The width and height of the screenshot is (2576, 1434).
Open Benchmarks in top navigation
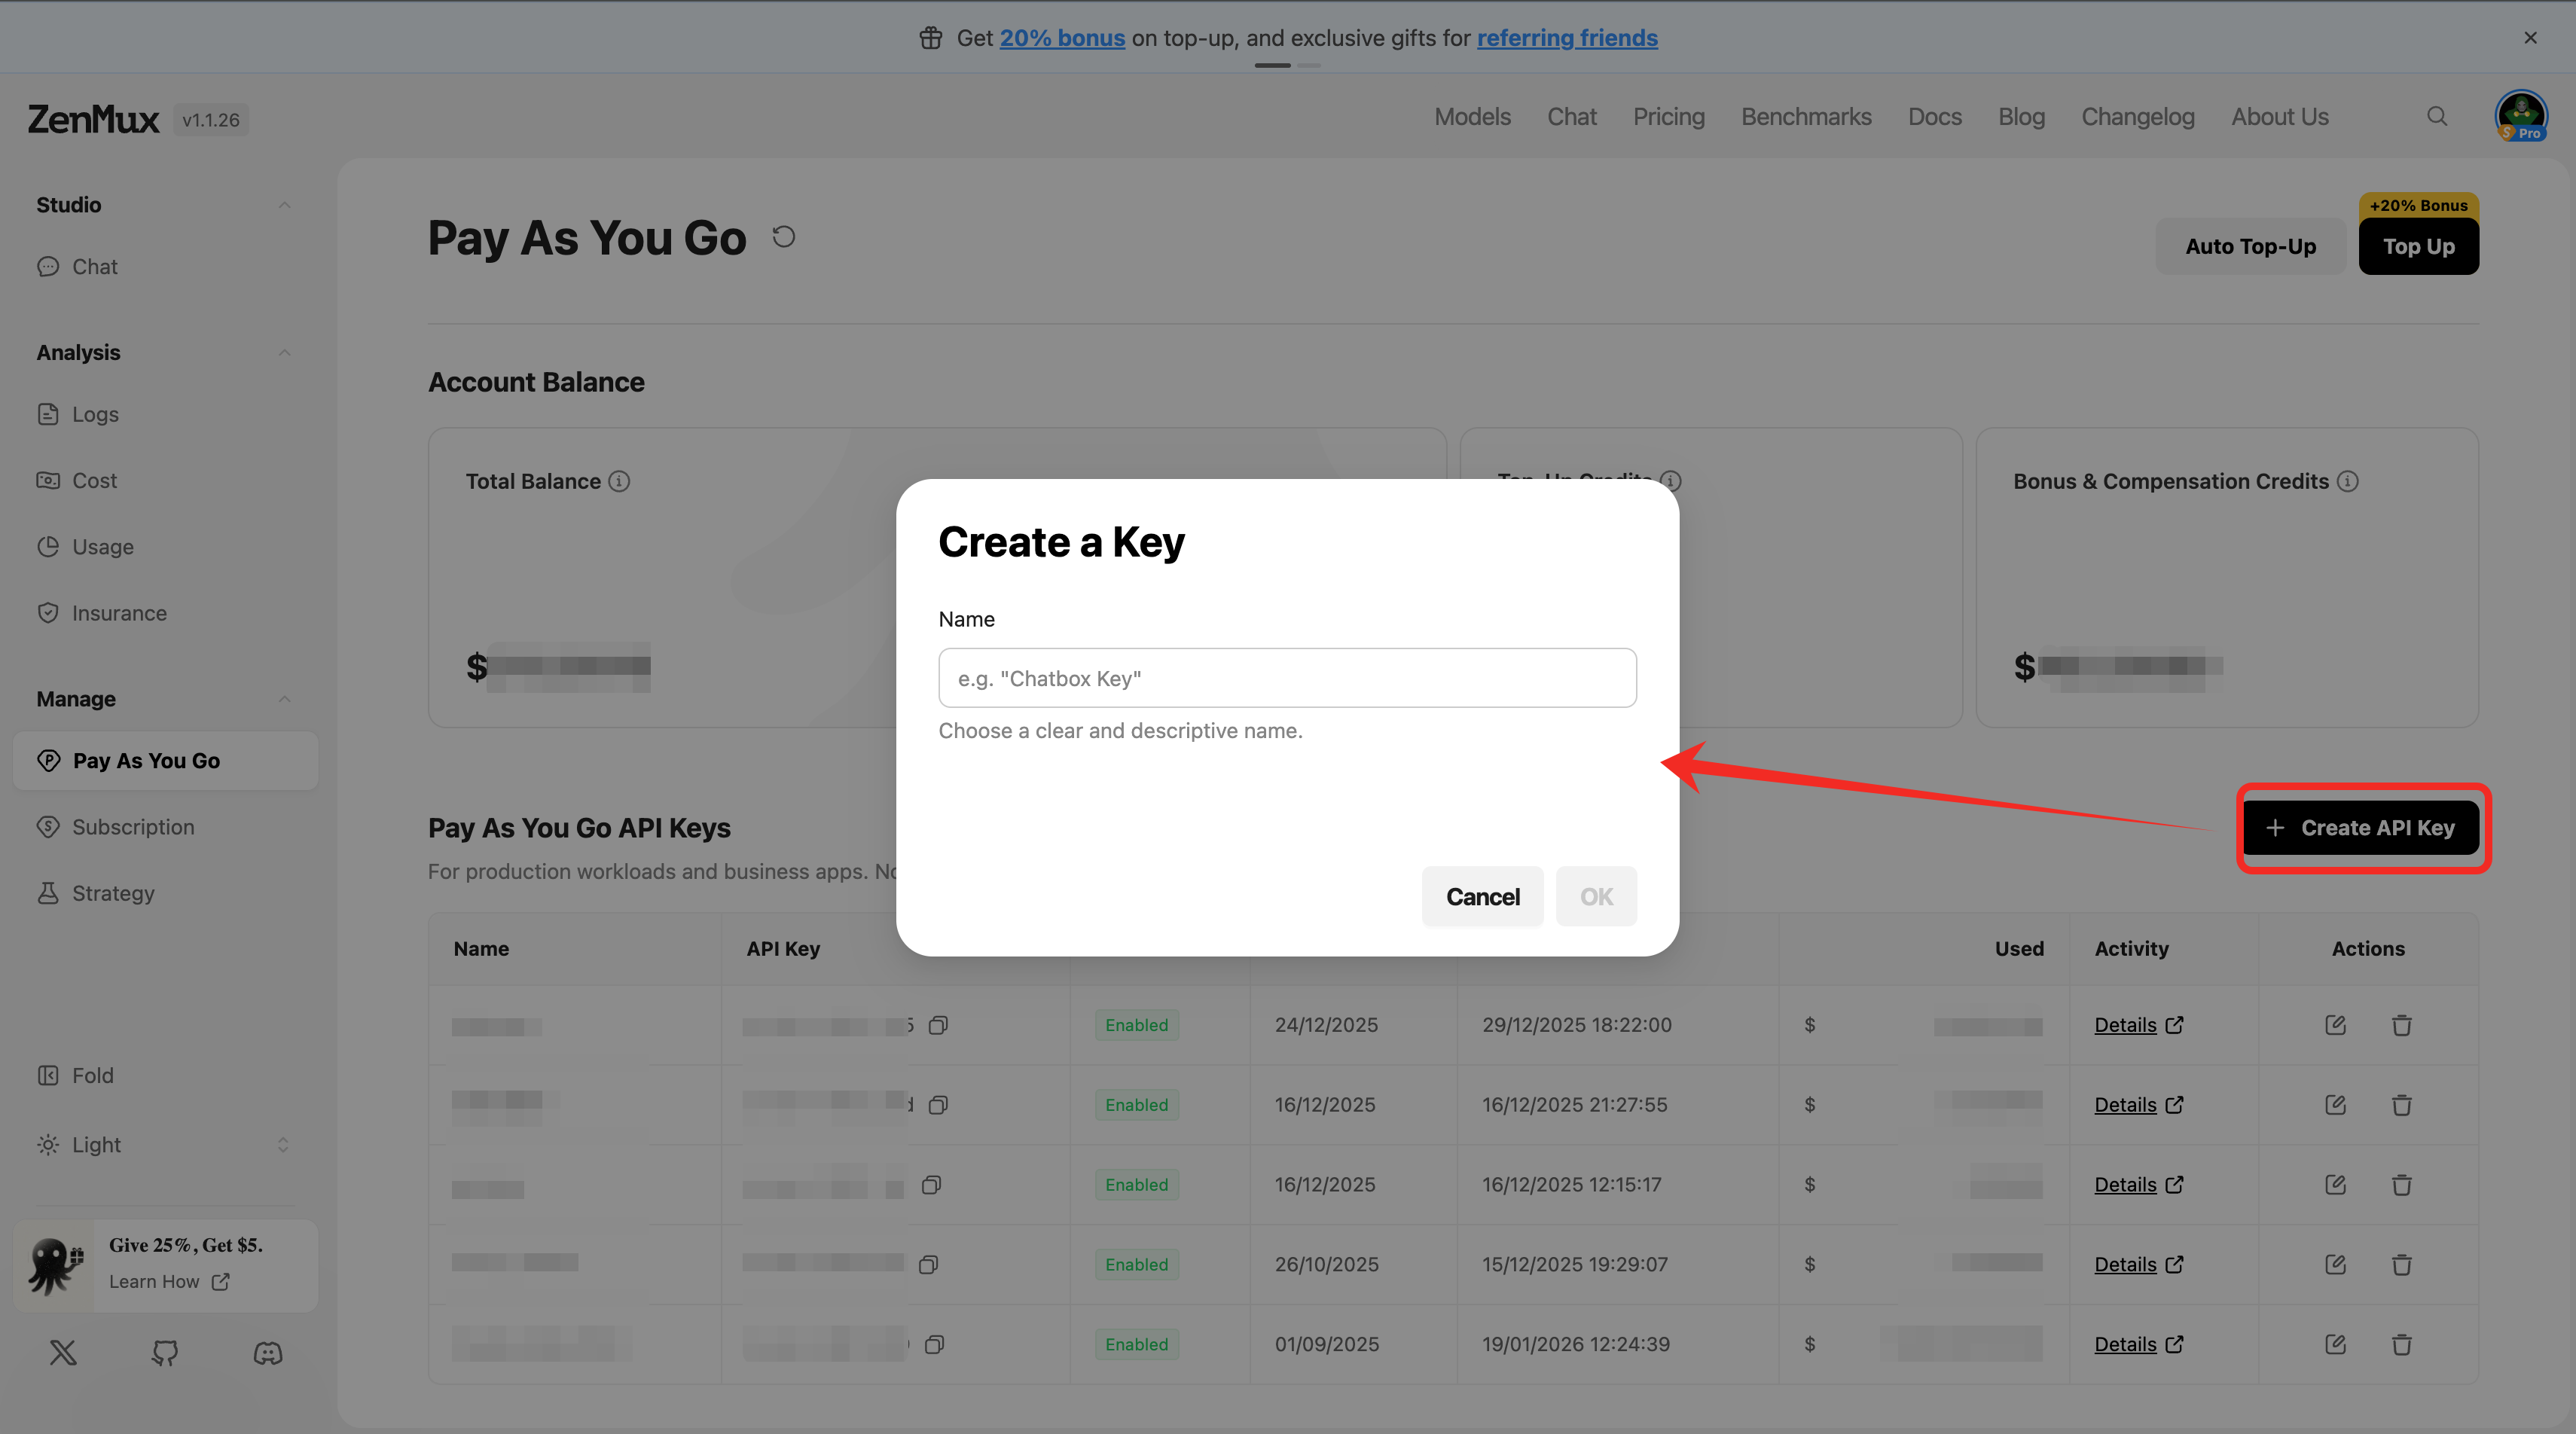click(1806, 117)
